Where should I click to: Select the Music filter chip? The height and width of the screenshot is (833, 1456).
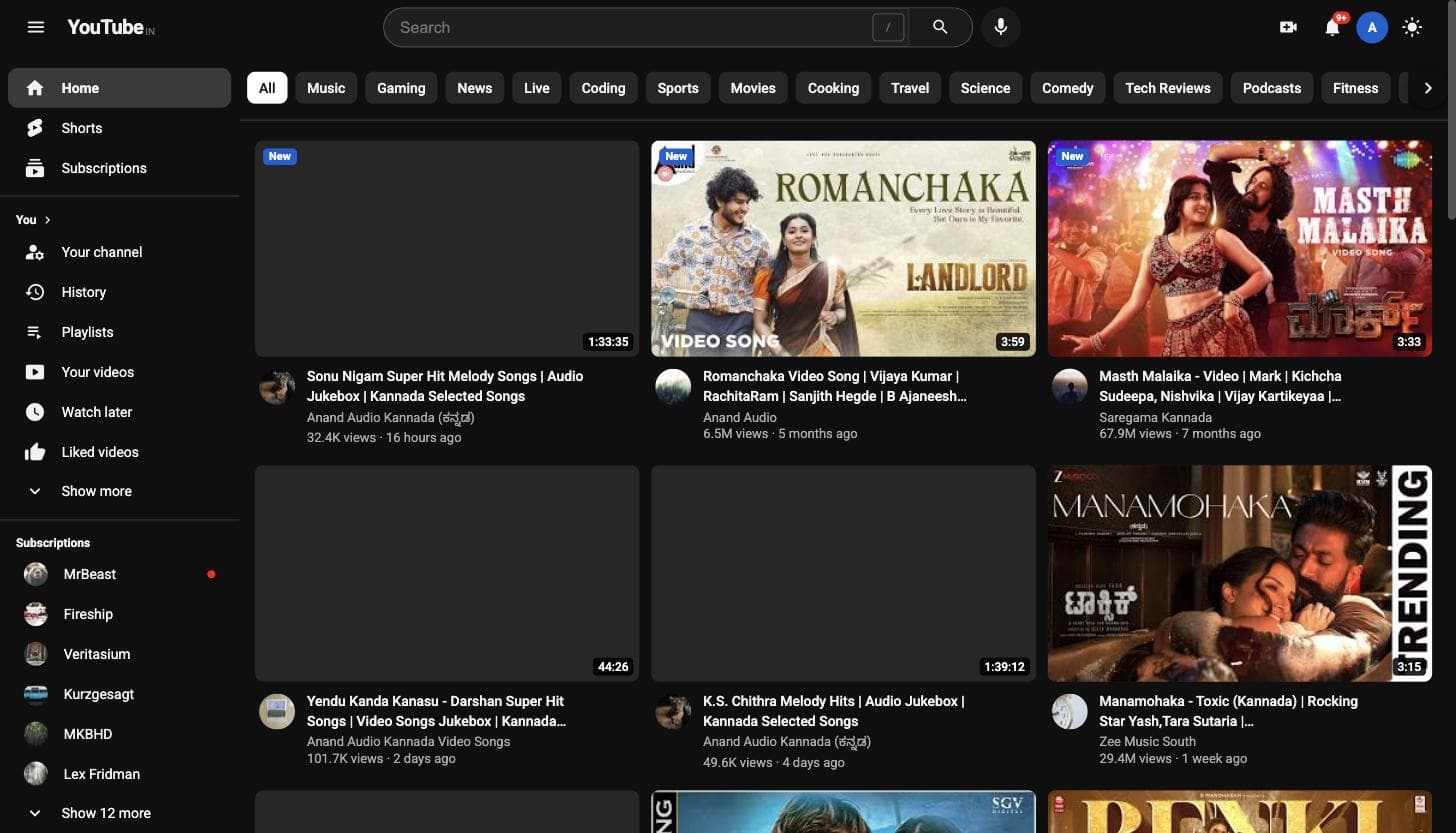[x=326, y=88]
